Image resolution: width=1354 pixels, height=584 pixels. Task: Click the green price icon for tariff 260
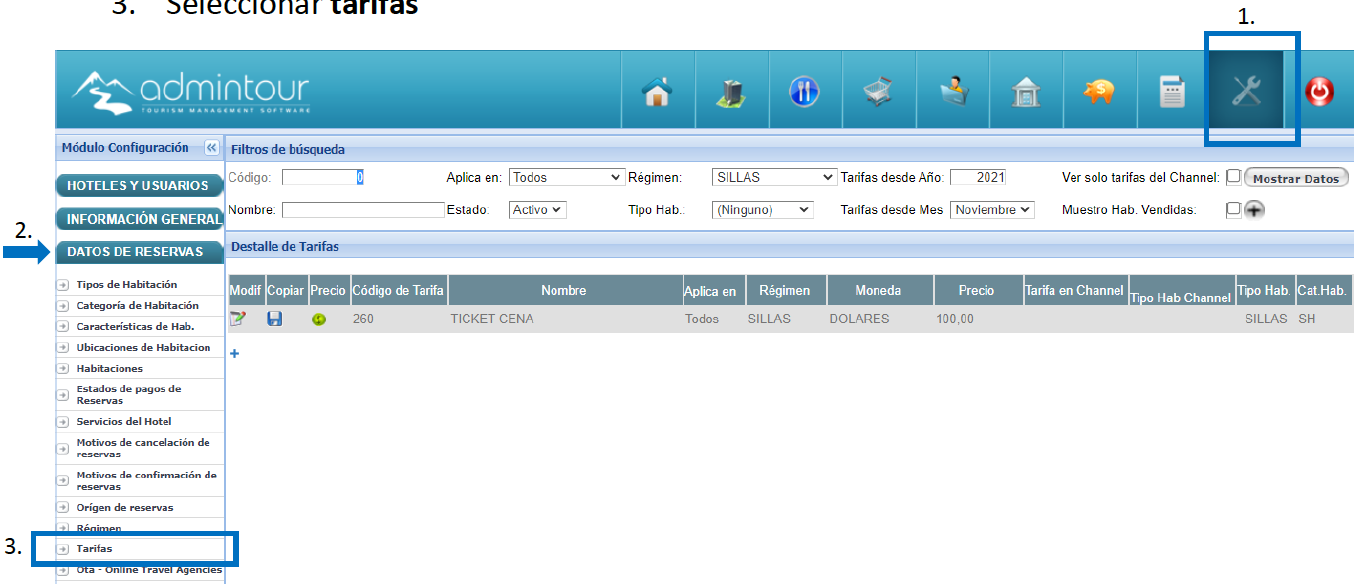(x=319, y=320)
